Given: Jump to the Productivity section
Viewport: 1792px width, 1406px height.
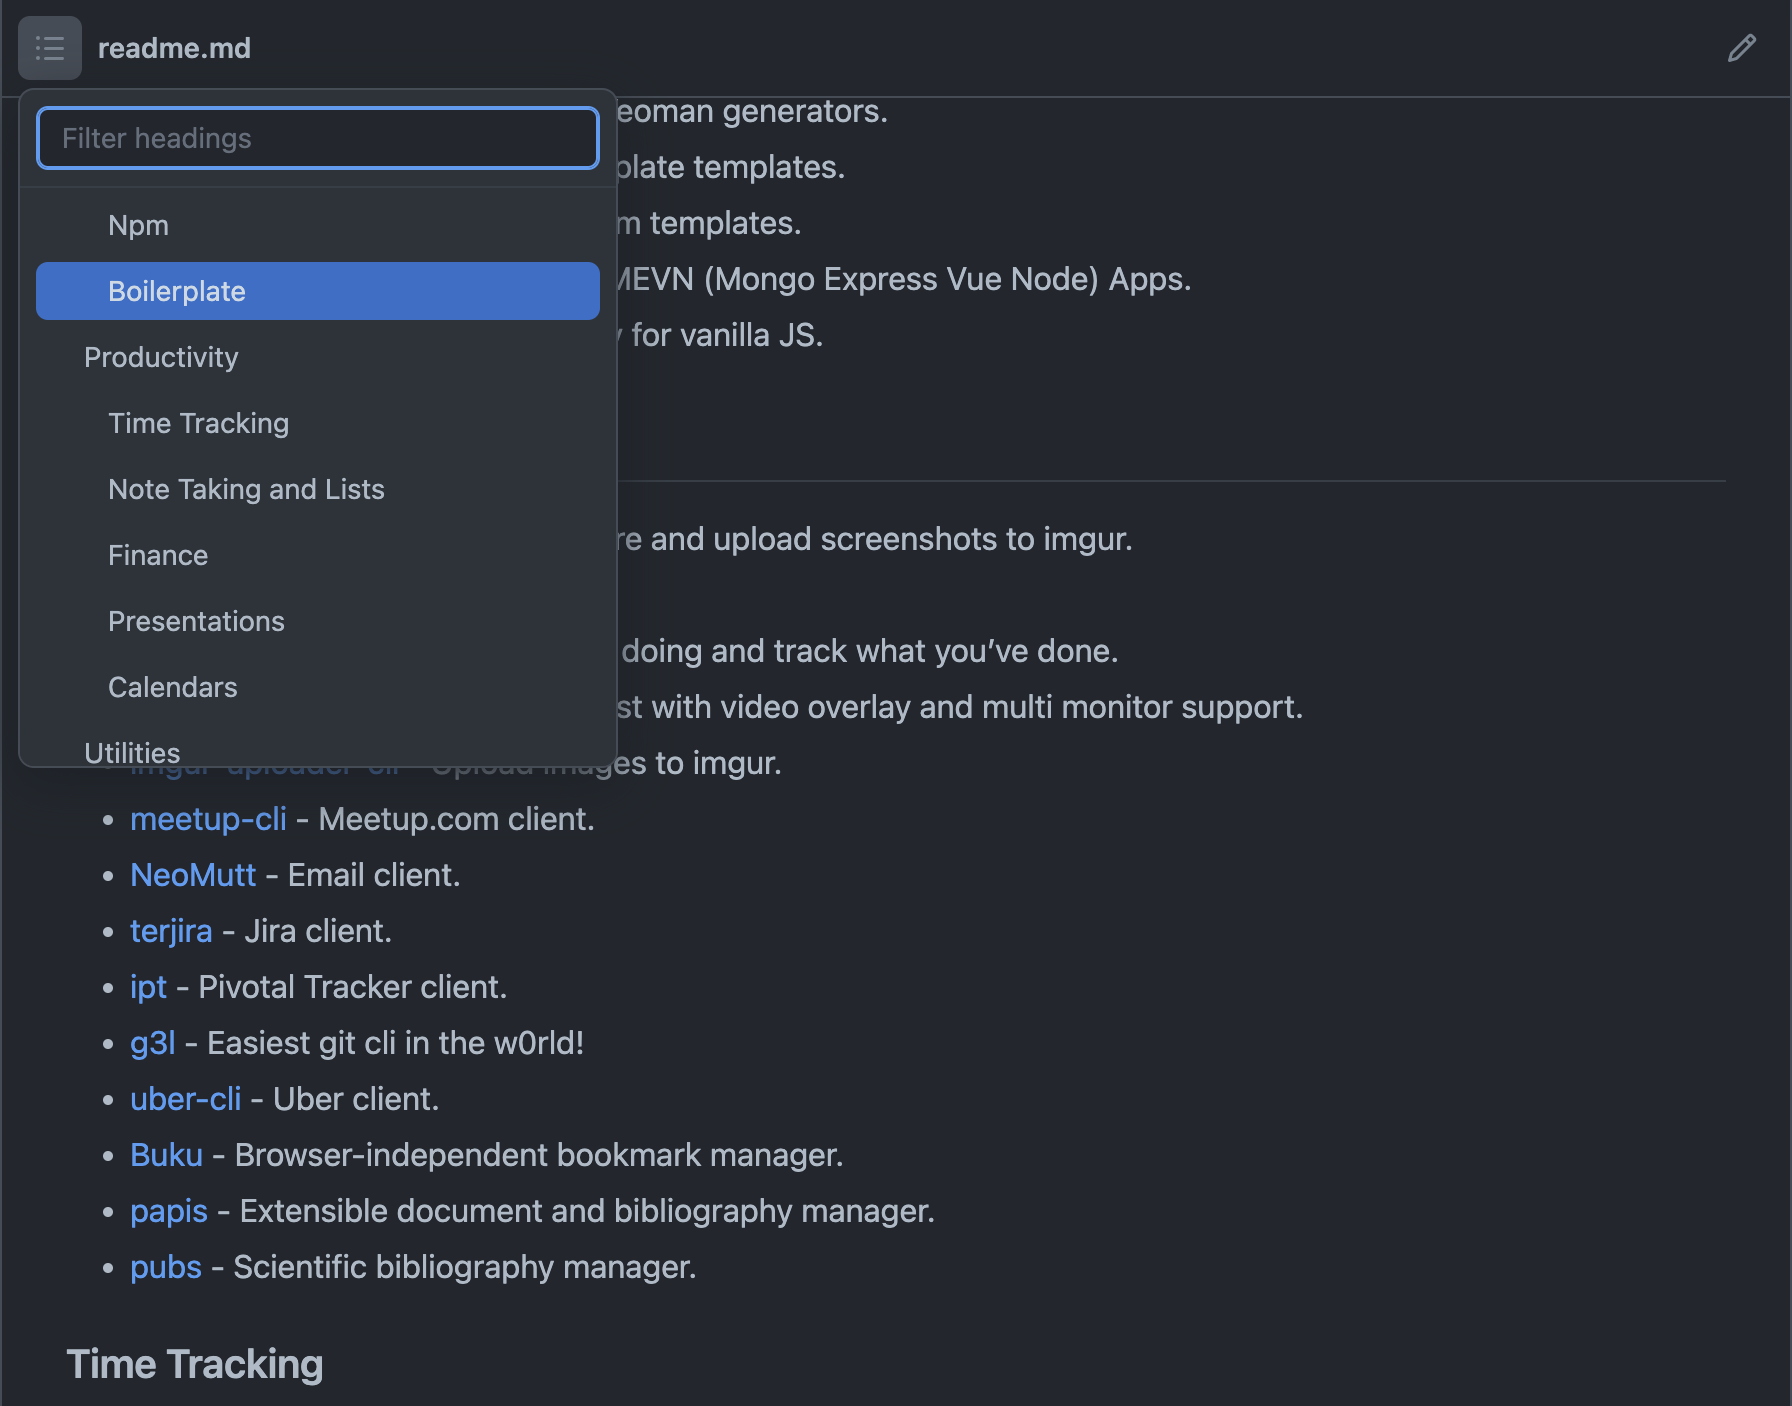Looking at the screenshot, I should pos(161,357).
